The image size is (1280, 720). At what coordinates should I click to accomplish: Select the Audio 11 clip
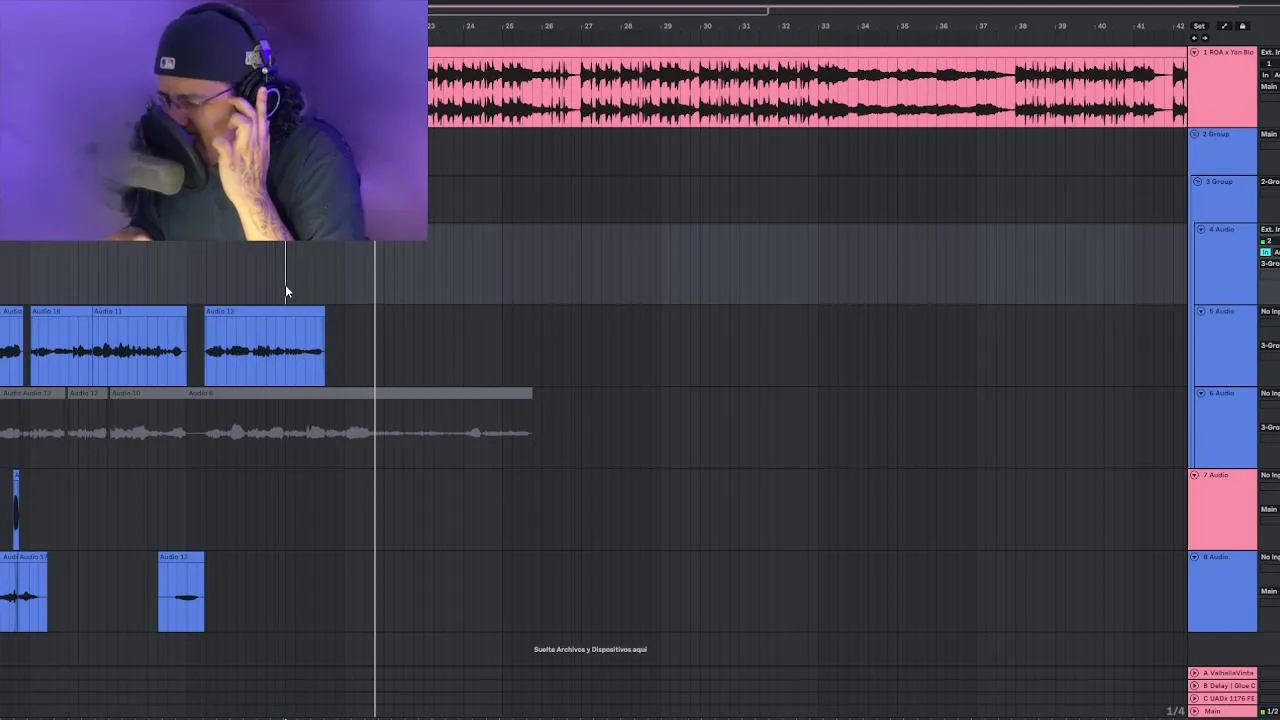pos(139,346)
